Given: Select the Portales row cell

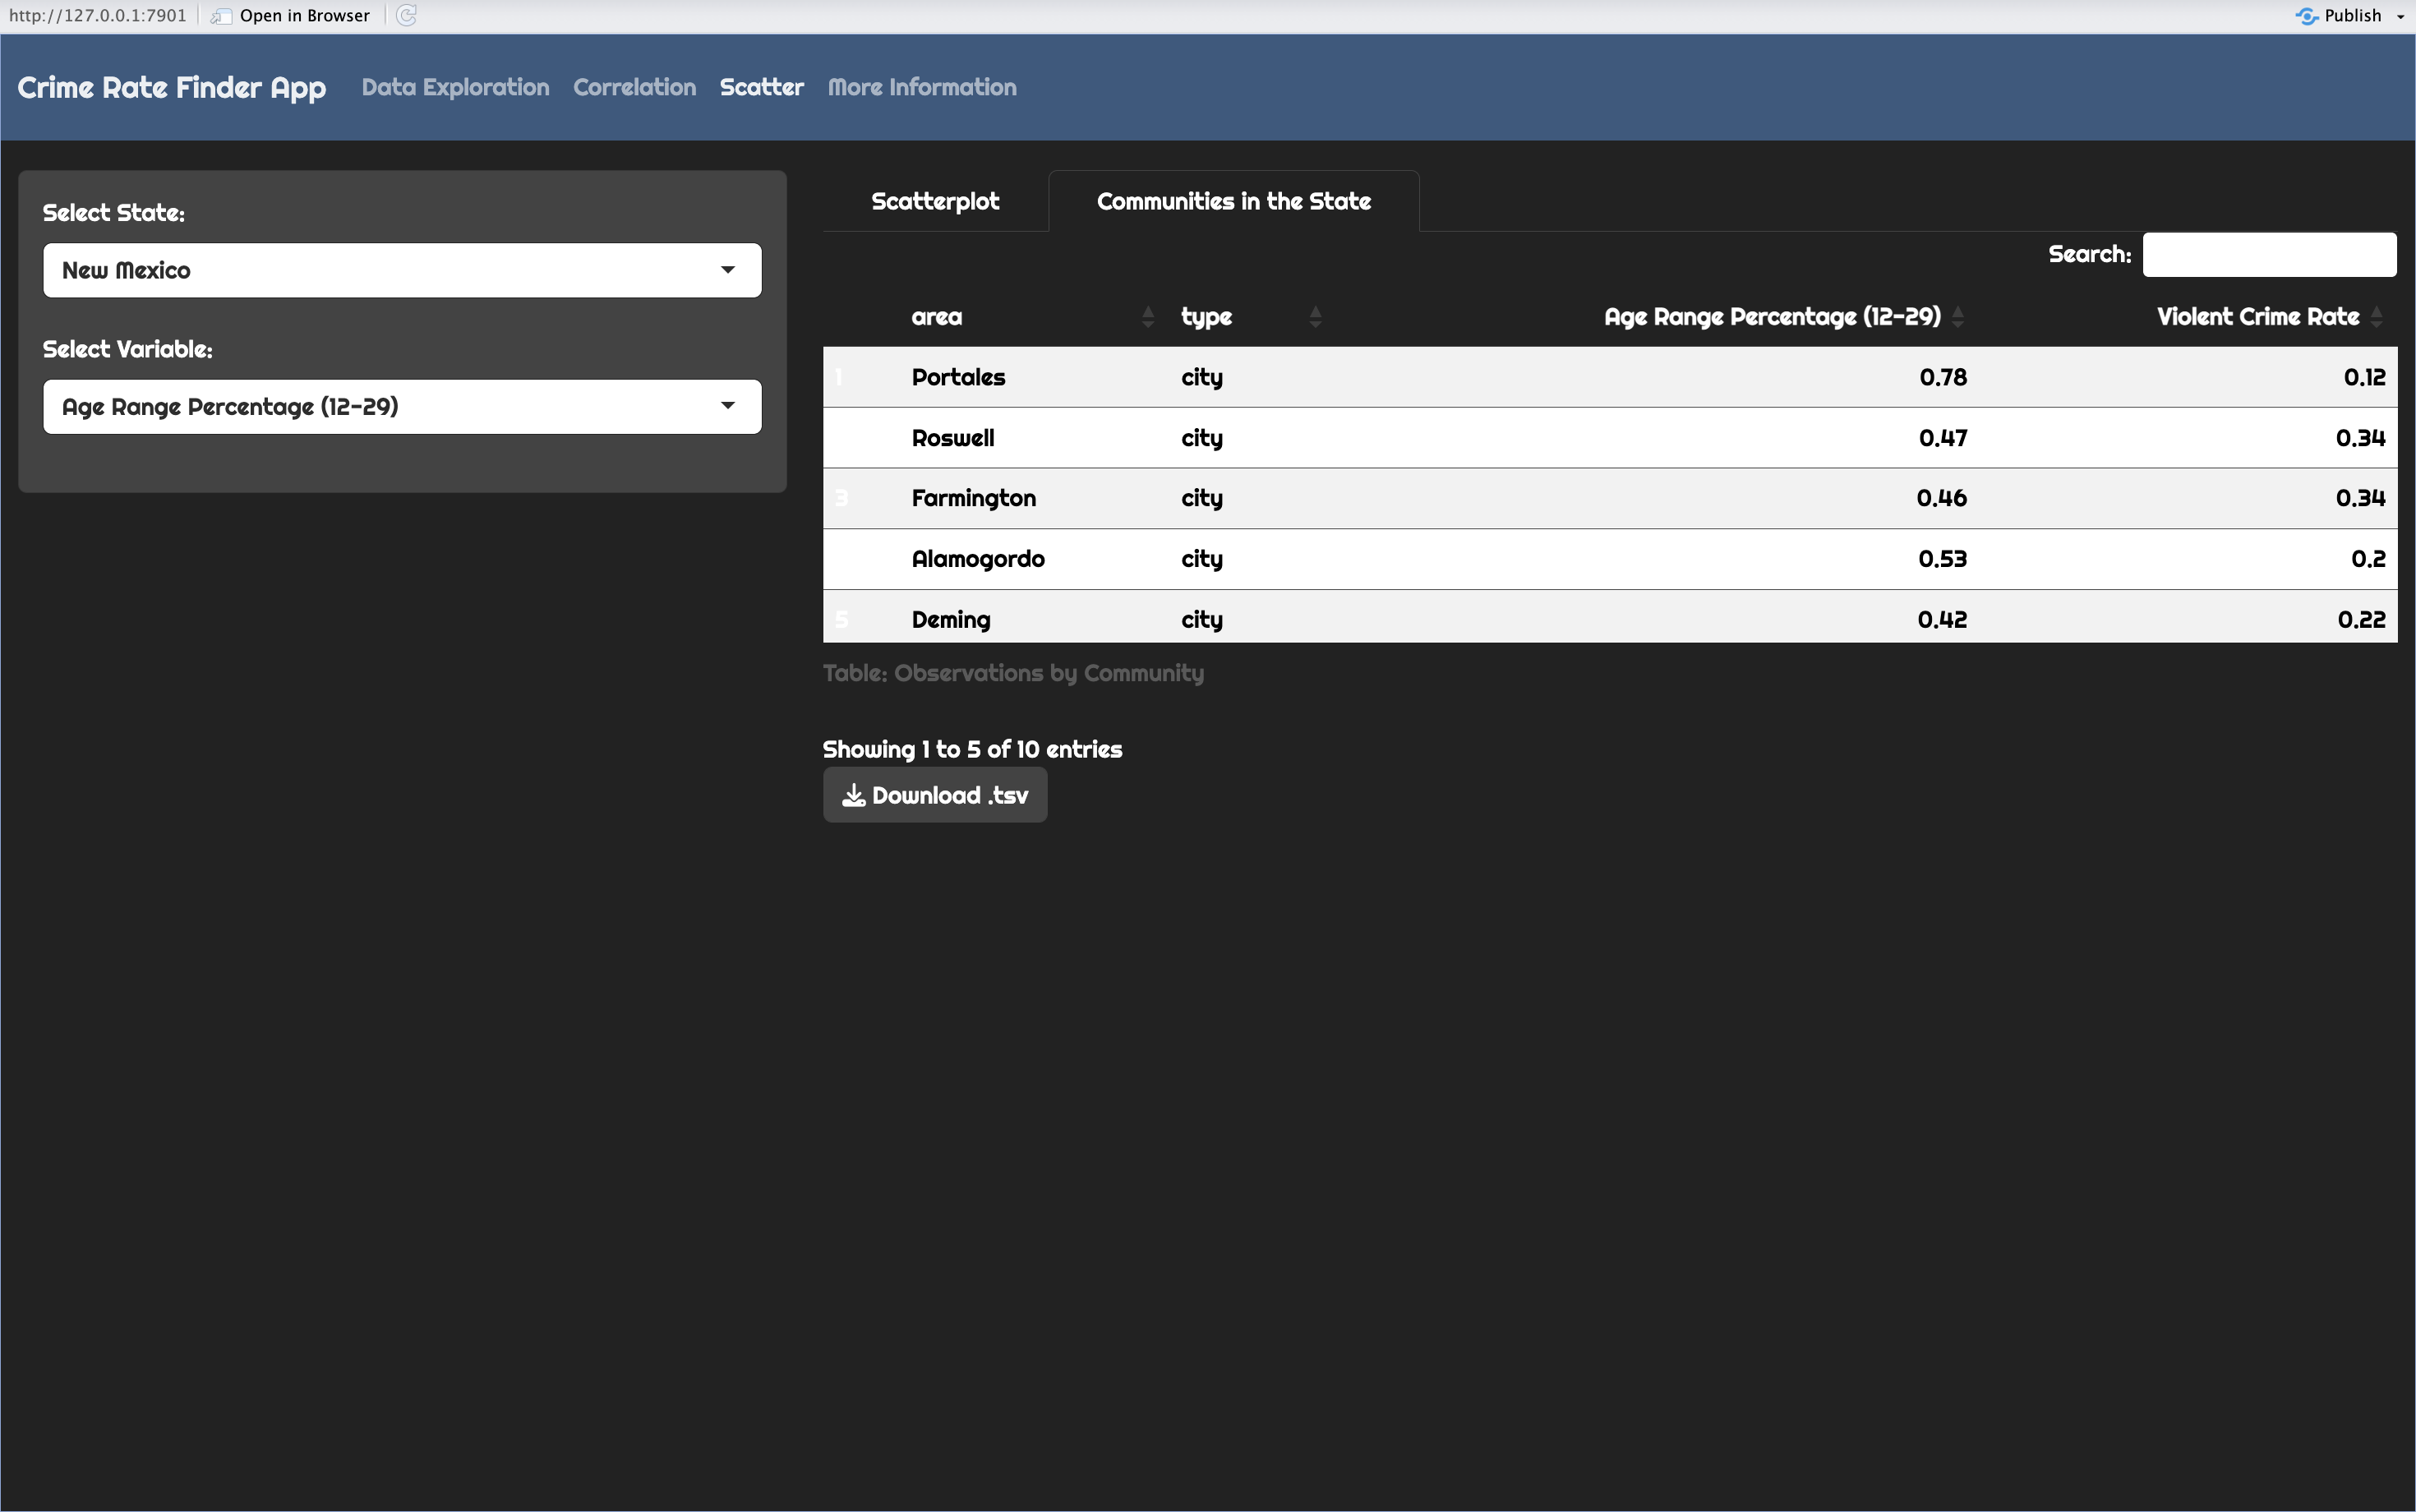Looking at the screenshot, I should (958, 377).
